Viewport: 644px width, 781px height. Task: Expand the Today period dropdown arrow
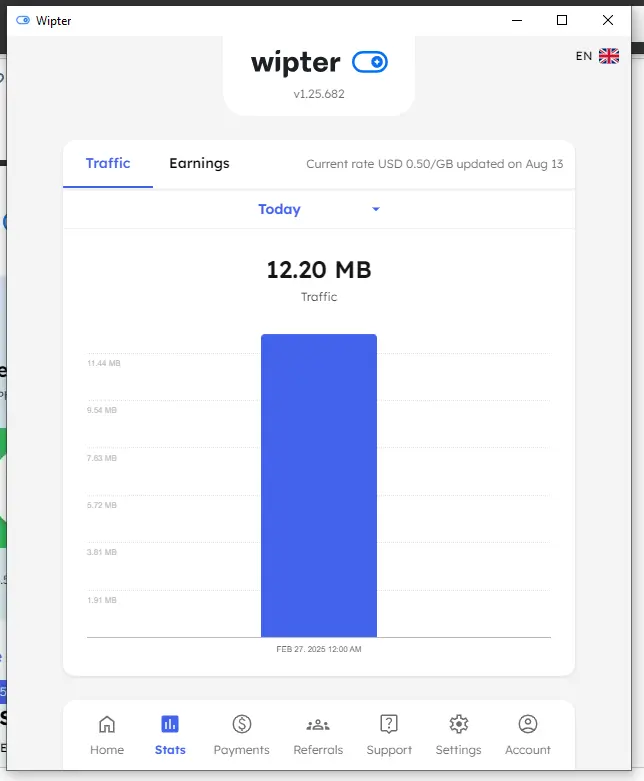click(376, 209)
